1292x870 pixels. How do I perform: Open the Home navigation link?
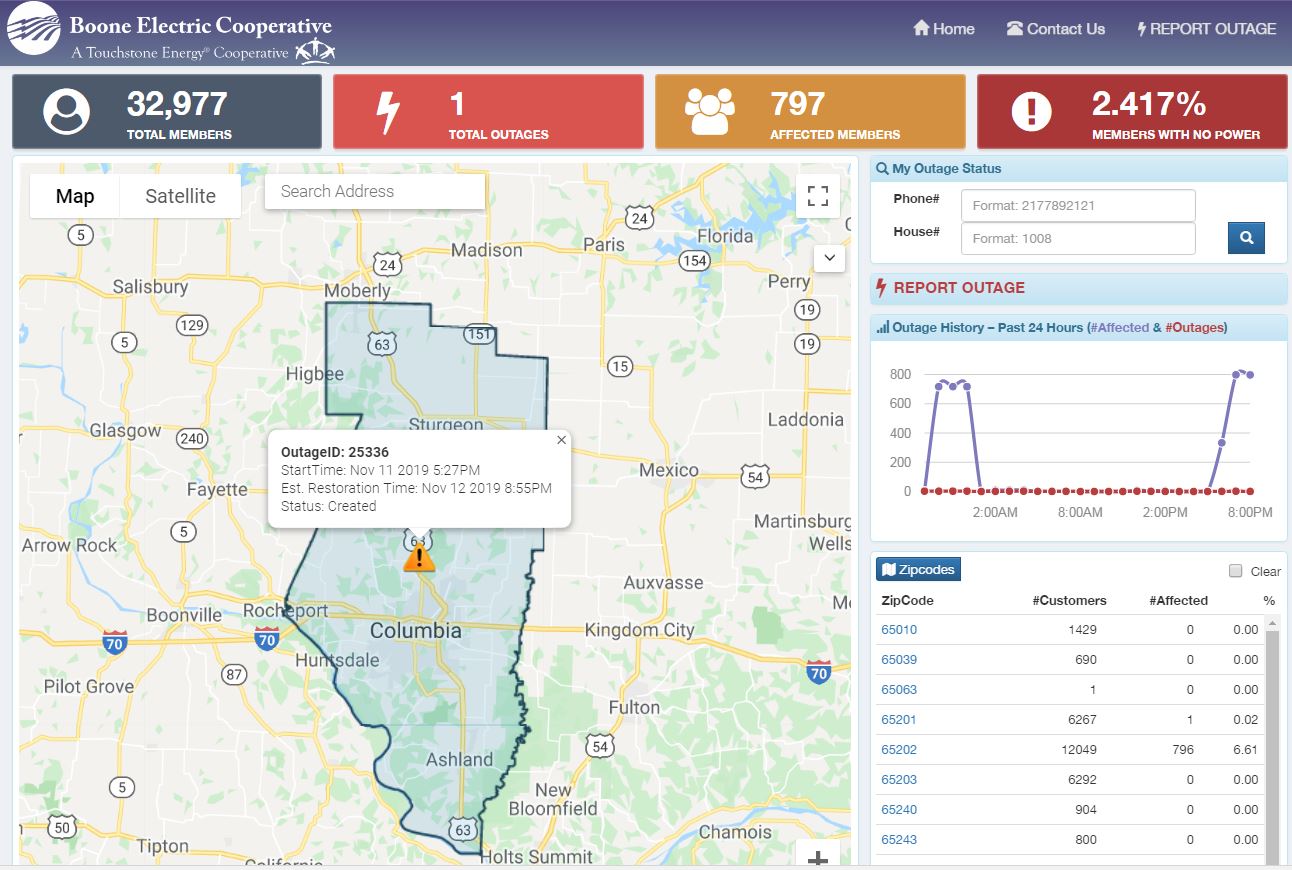(943, 29)
